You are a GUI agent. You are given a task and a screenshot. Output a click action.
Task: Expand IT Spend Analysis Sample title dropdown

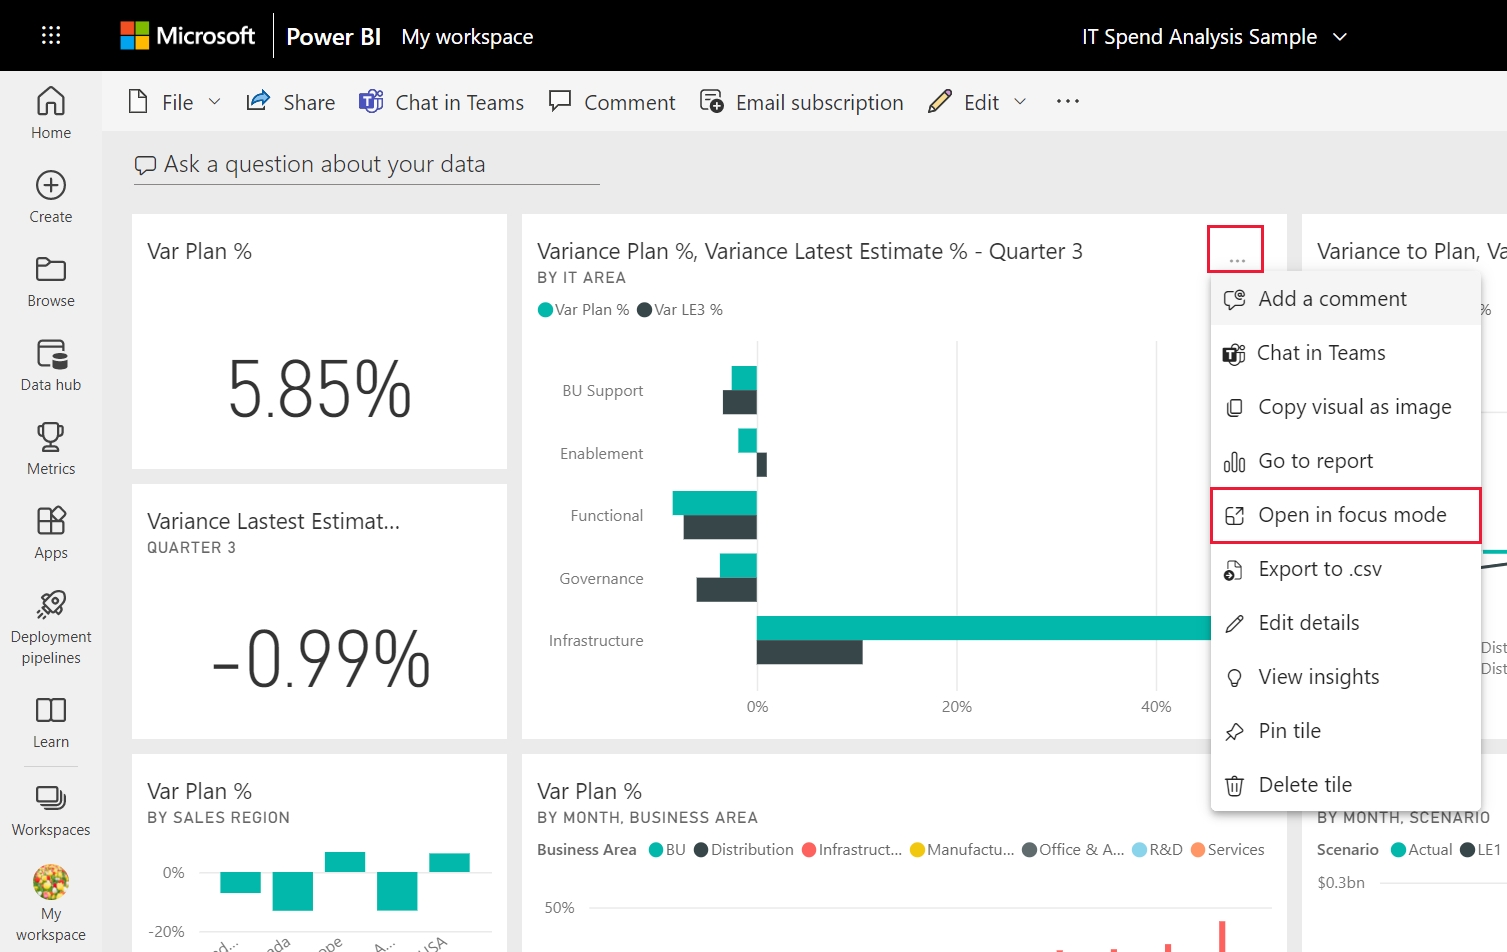tap(1341, 37)
